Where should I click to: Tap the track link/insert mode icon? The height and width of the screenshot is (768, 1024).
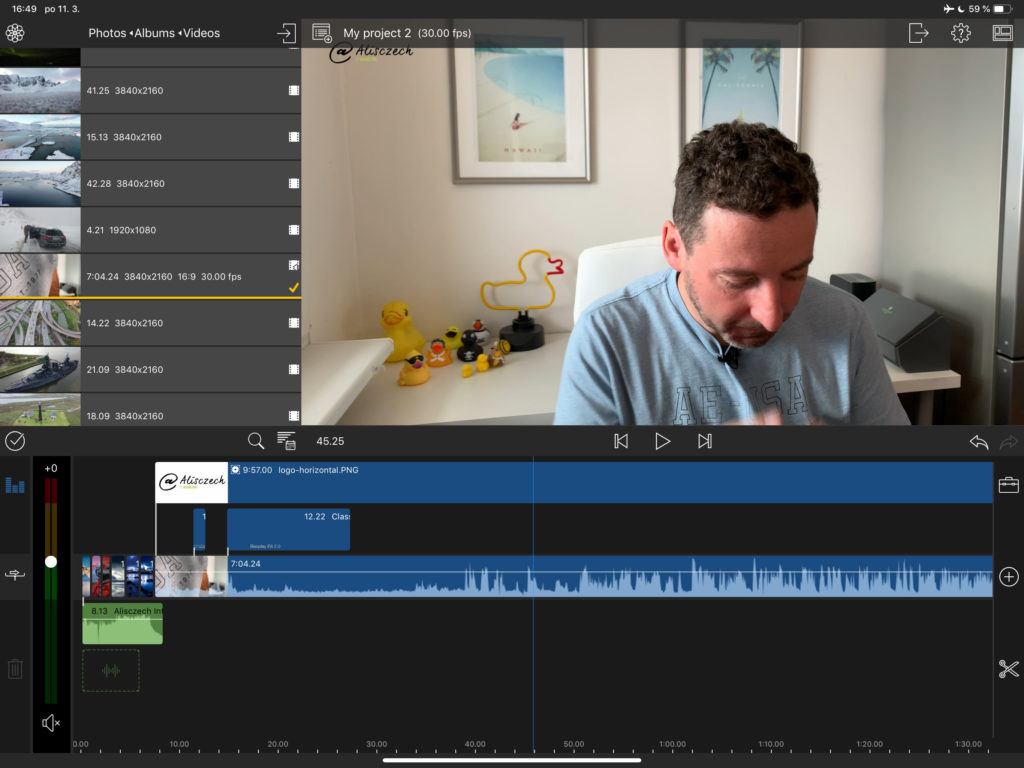coord(15,575)
